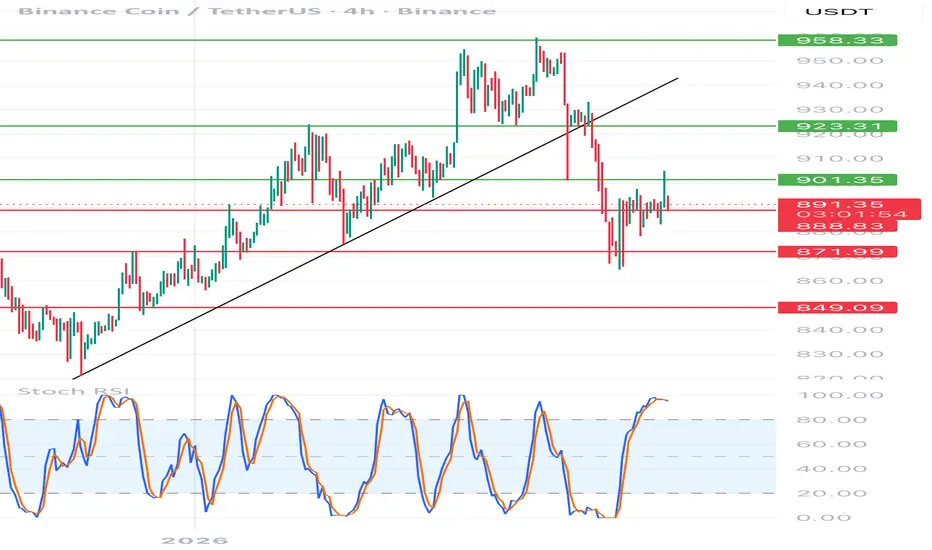Click the USDT currency label
The width and height of the screenshot is (932, 550).
(x=839, y=12)
